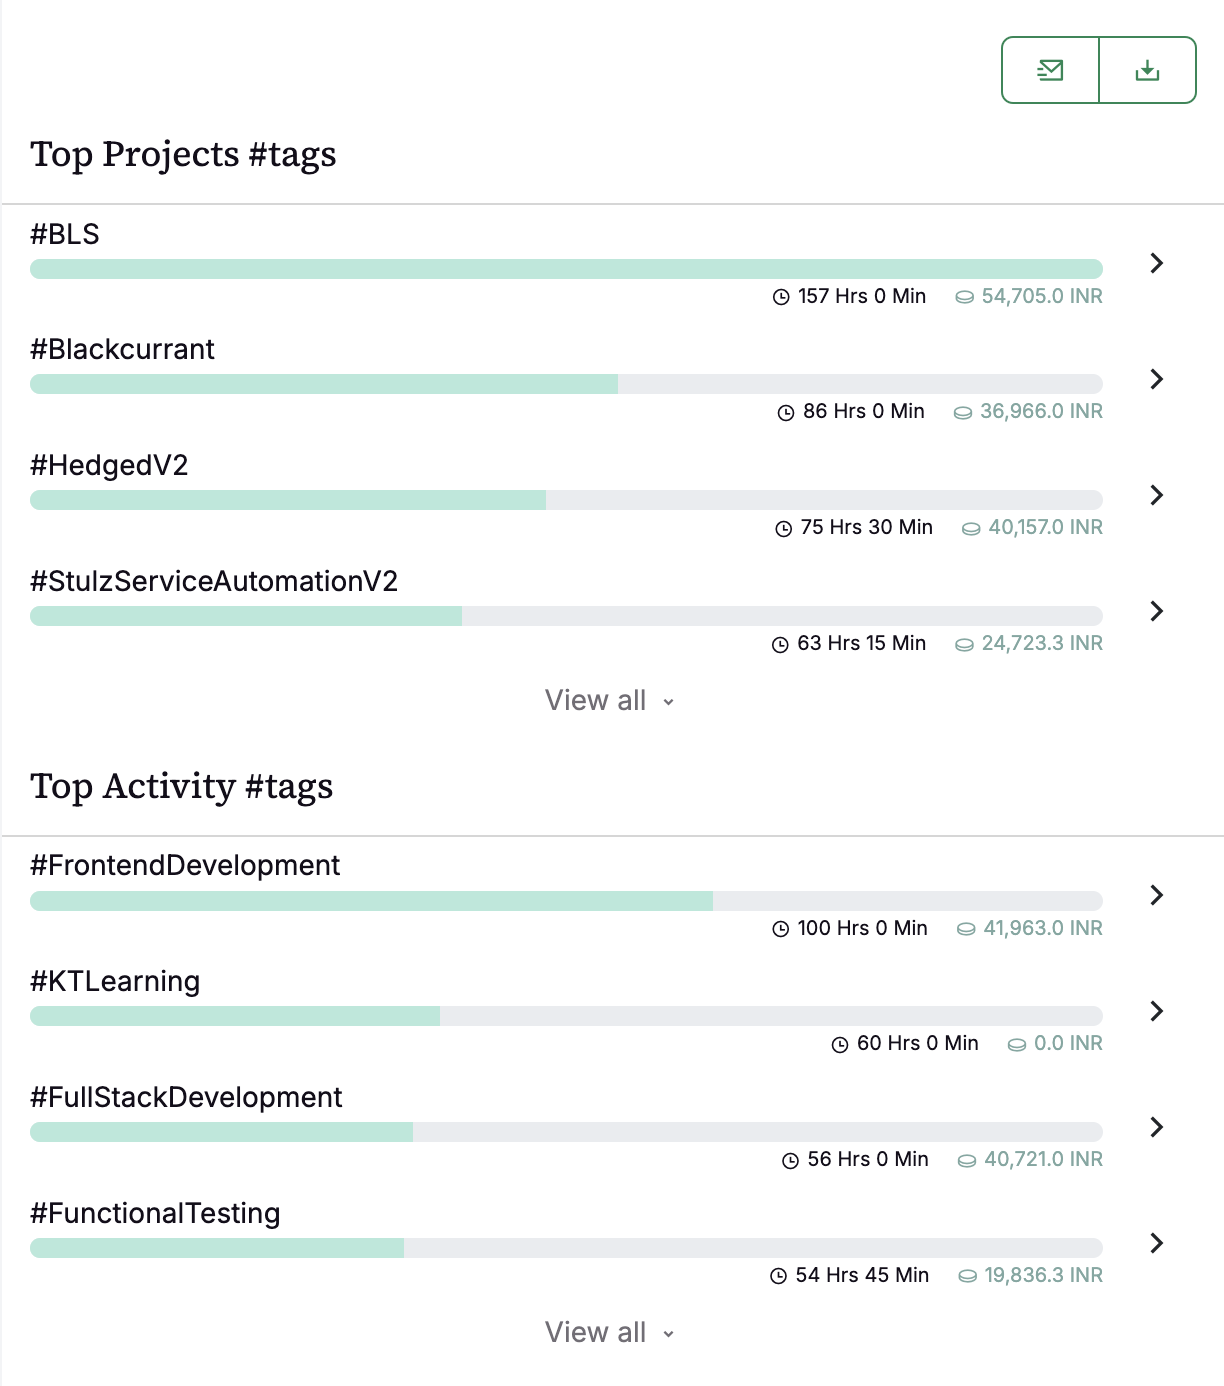Click the clock icon for #StulzServiceAutomationV2

[780, 643]
